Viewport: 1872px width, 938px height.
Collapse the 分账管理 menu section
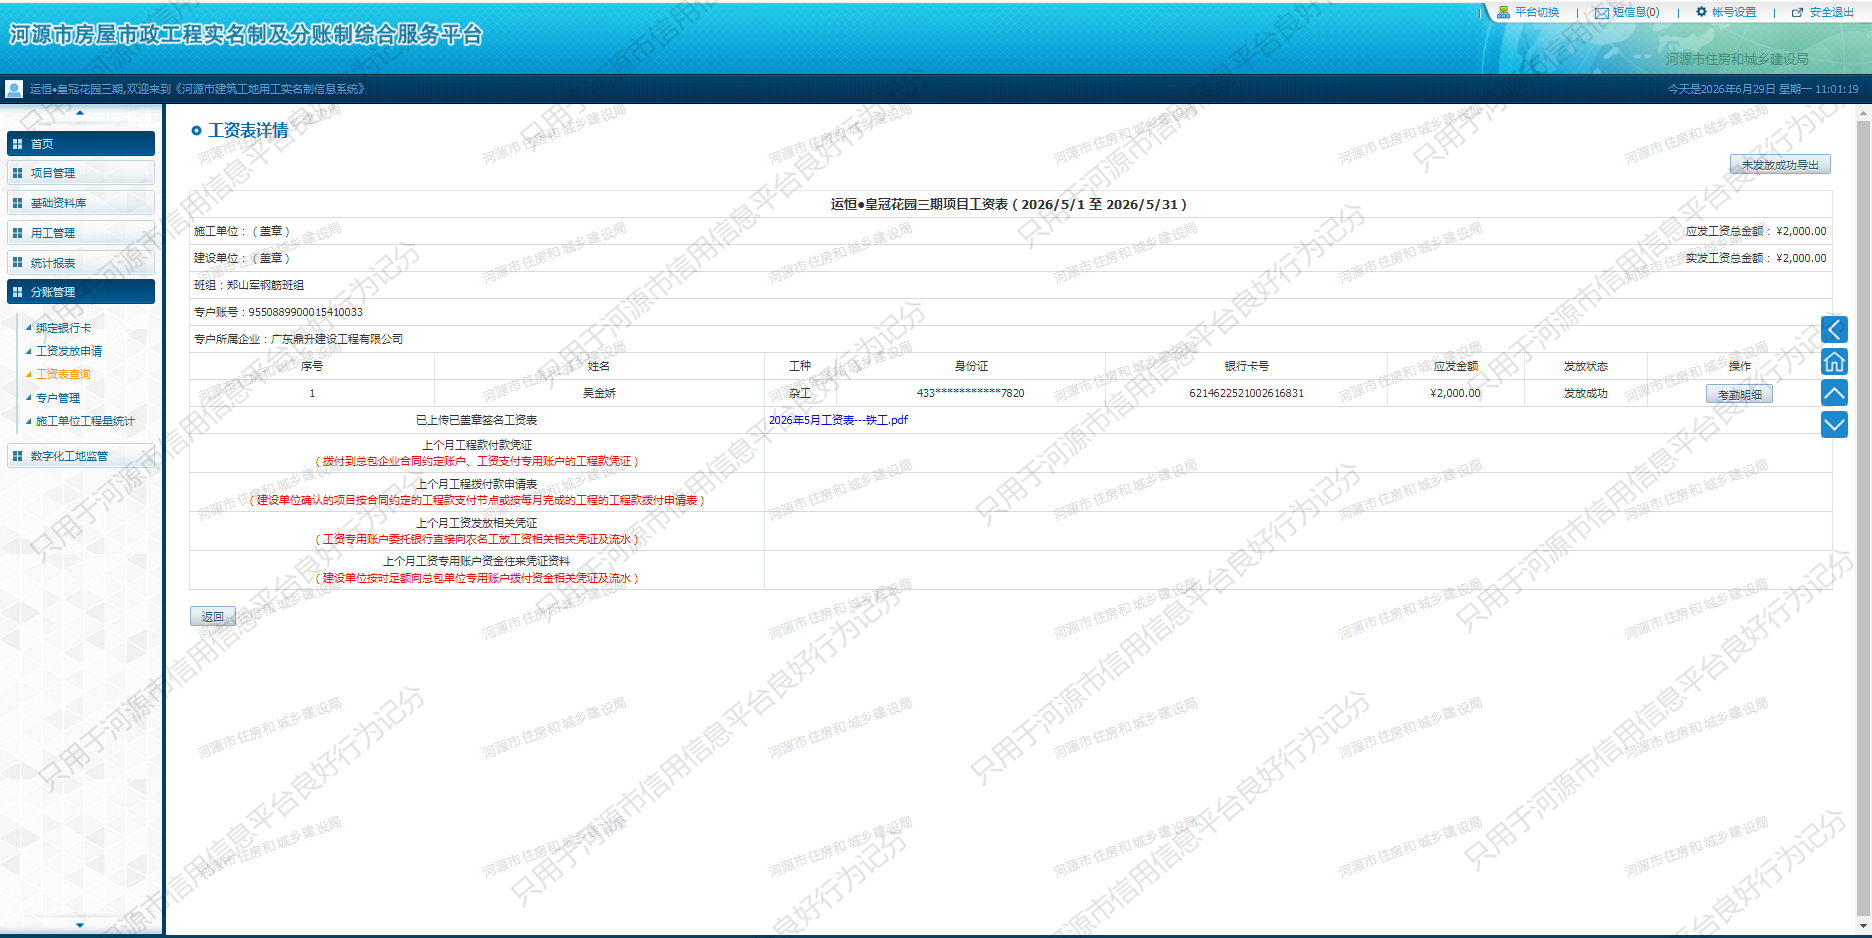coord(80,292)
